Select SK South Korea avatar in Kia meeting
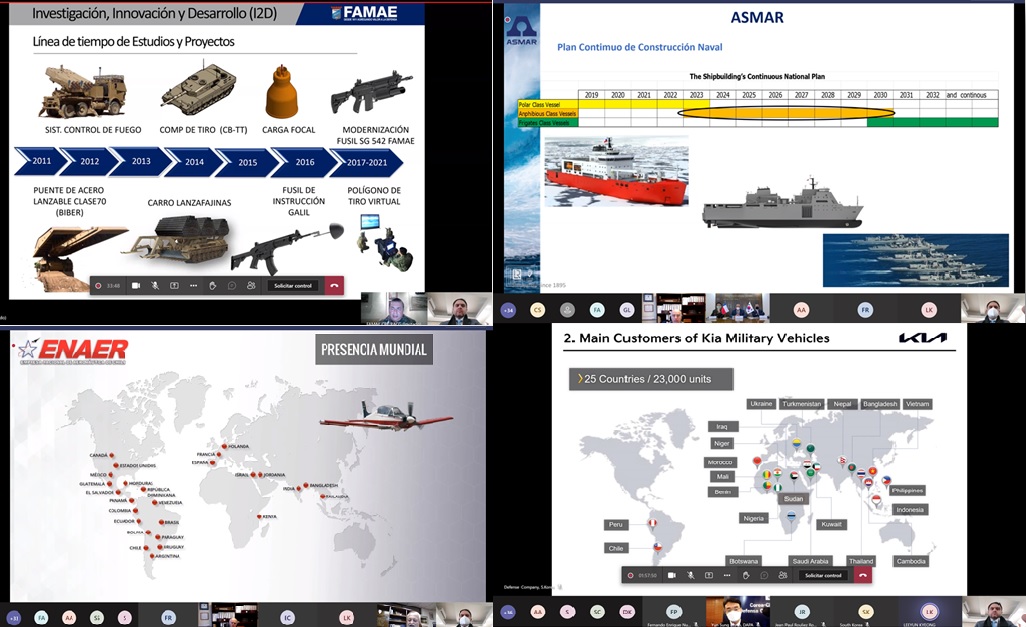1026x627 pixels. click(865, 612)
